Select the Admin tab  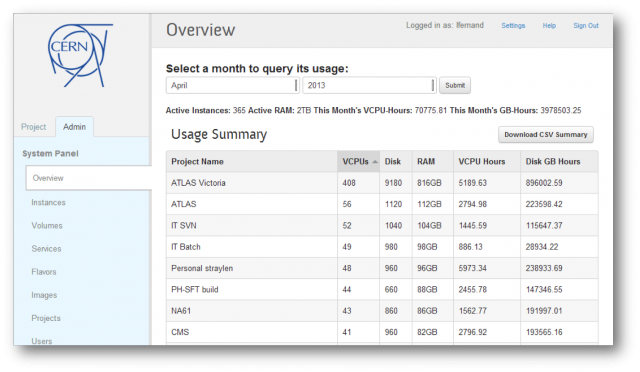[74, 127]
